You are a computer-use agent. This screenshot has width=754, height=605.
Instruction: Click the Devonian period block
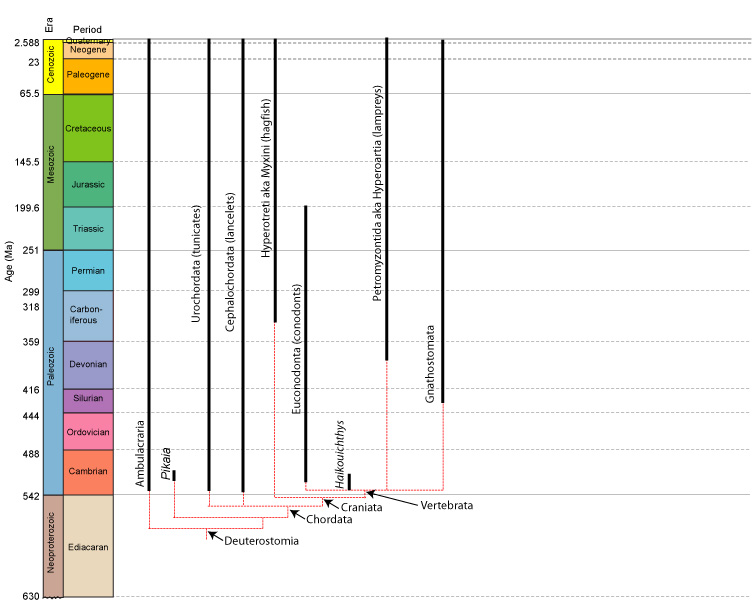pos(88,365)
